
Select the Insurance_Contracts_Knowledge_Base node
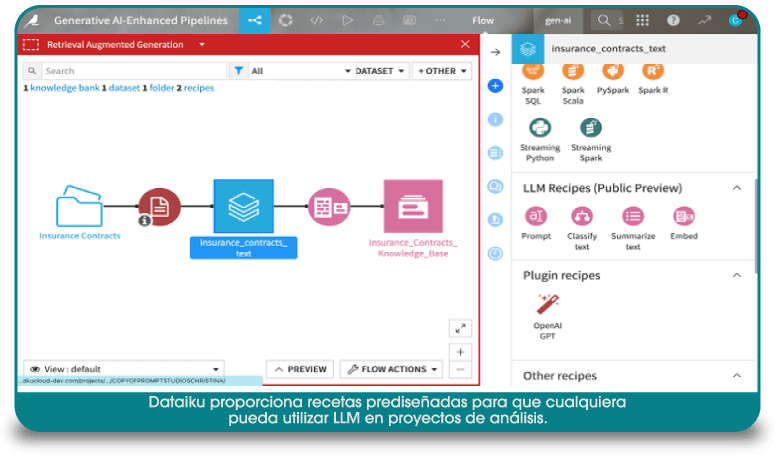[x=413, y=206]
